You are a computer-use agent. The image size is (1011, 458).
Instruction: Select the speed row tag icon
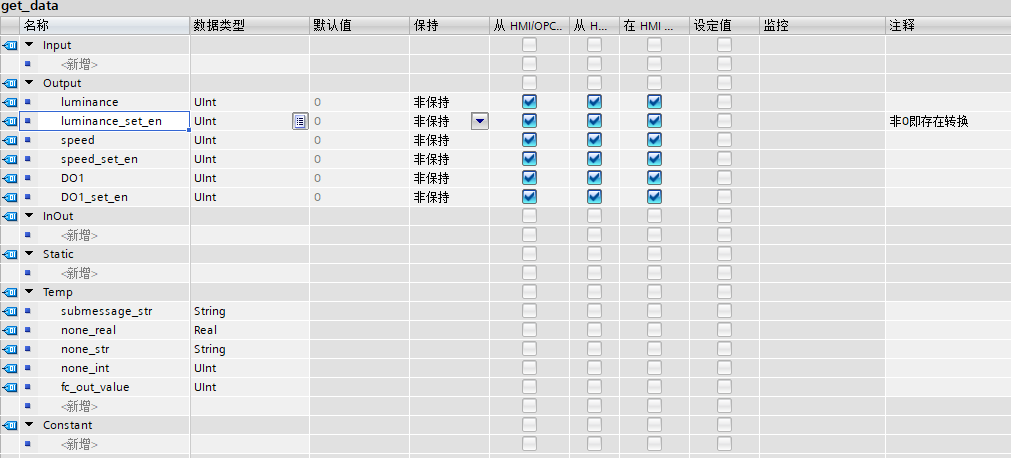point(10,140)
